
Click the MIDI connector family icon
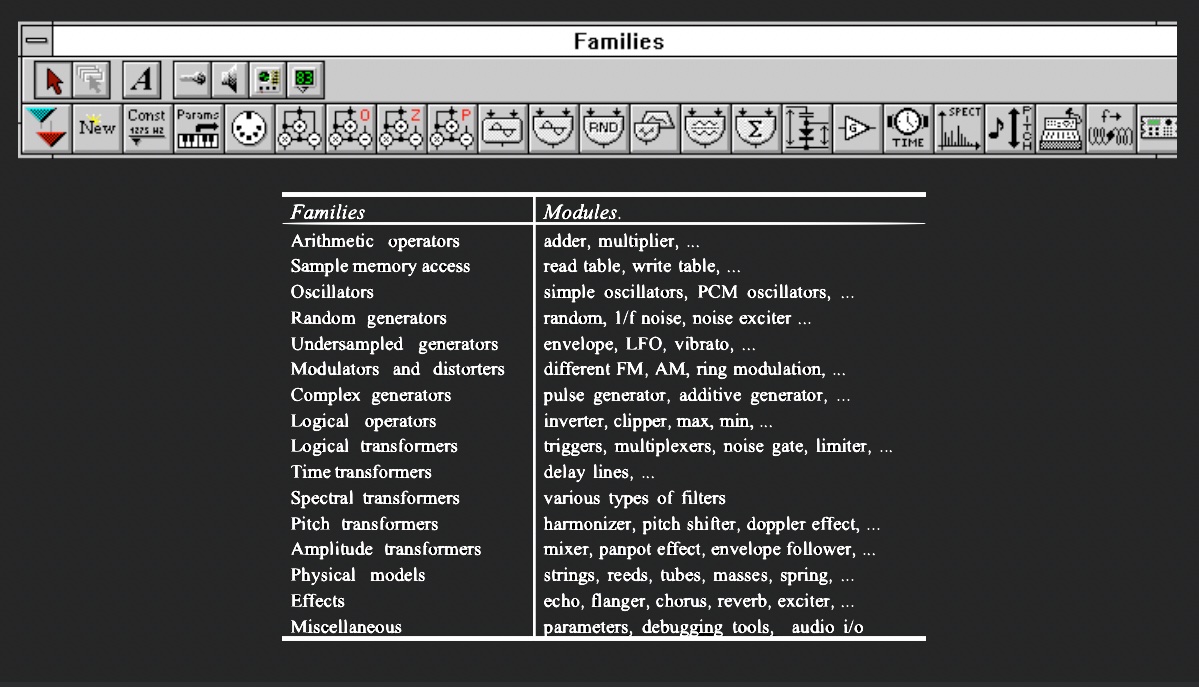coord(248,128)
